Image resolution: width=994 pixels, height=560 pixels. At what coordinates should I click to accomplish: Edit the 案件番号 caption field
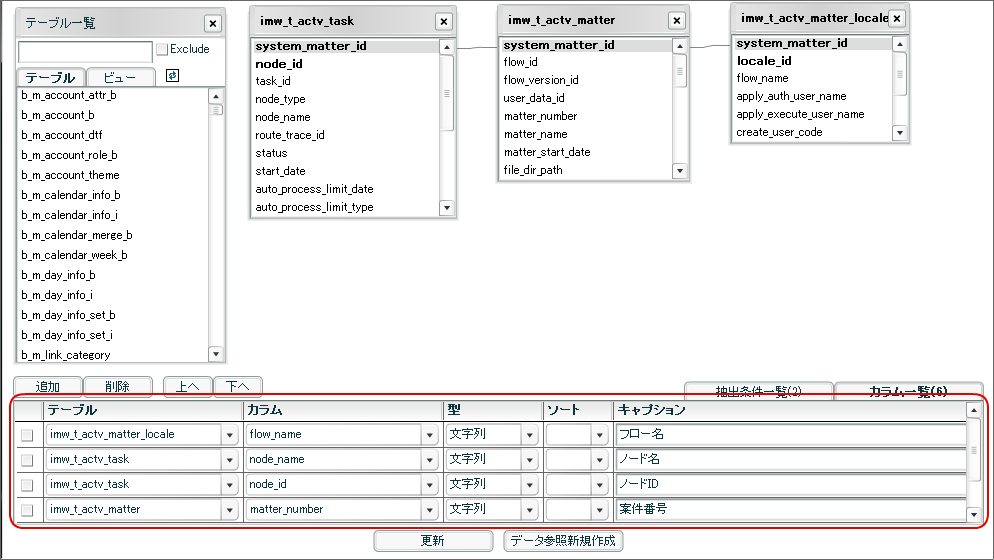(x=791, y=509)
